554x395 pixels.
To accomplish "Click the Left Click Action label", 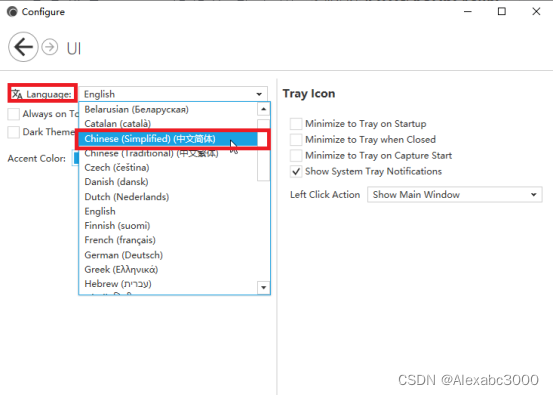I will (x=325, y=195).
